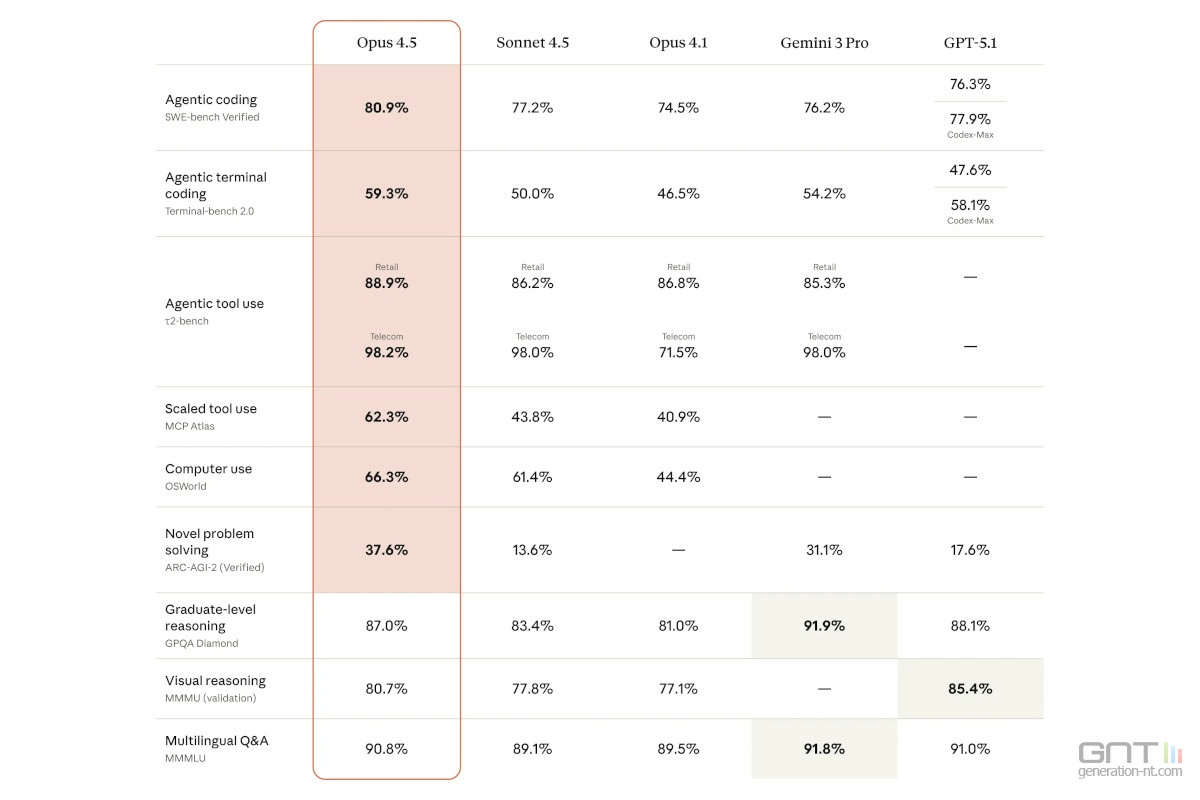Open the Agentic terminal coding row label
1200x800 pixels.
216,185
